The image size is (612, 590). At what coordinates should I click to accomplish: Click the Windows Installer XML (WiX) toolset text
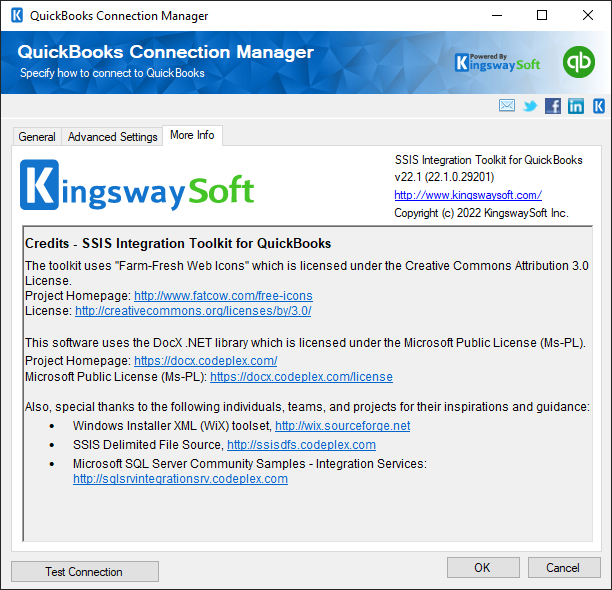[x=172, y=425]
